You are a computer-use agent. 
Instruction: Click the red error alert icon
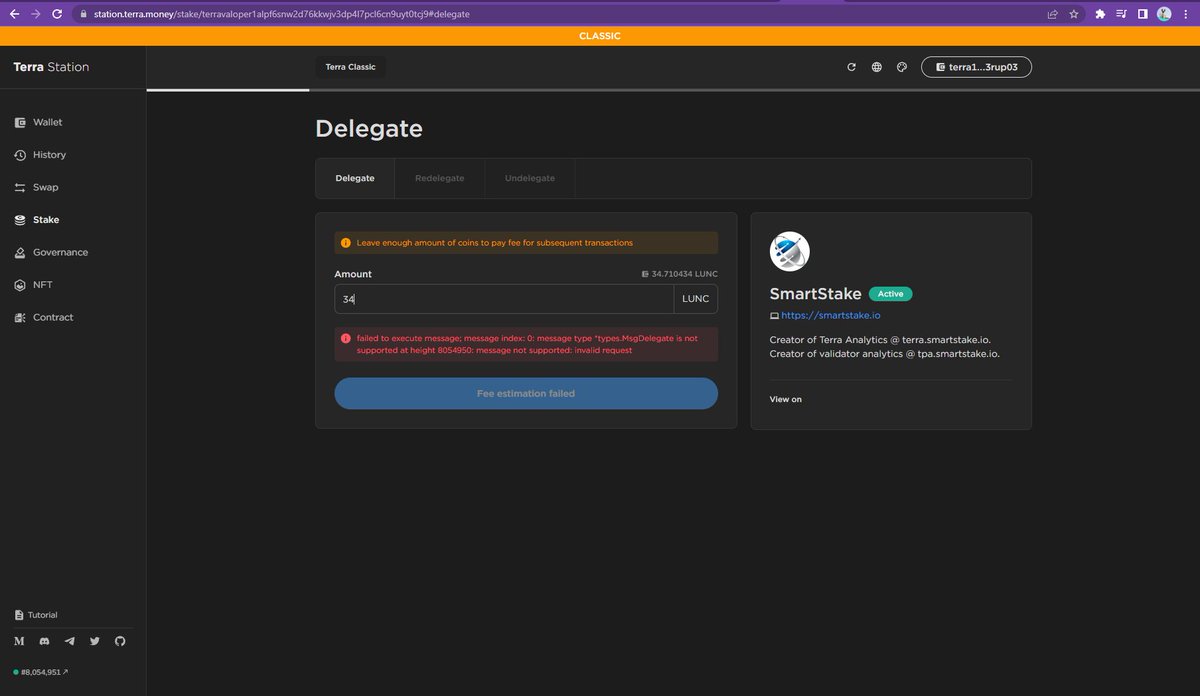pos(346,338)
